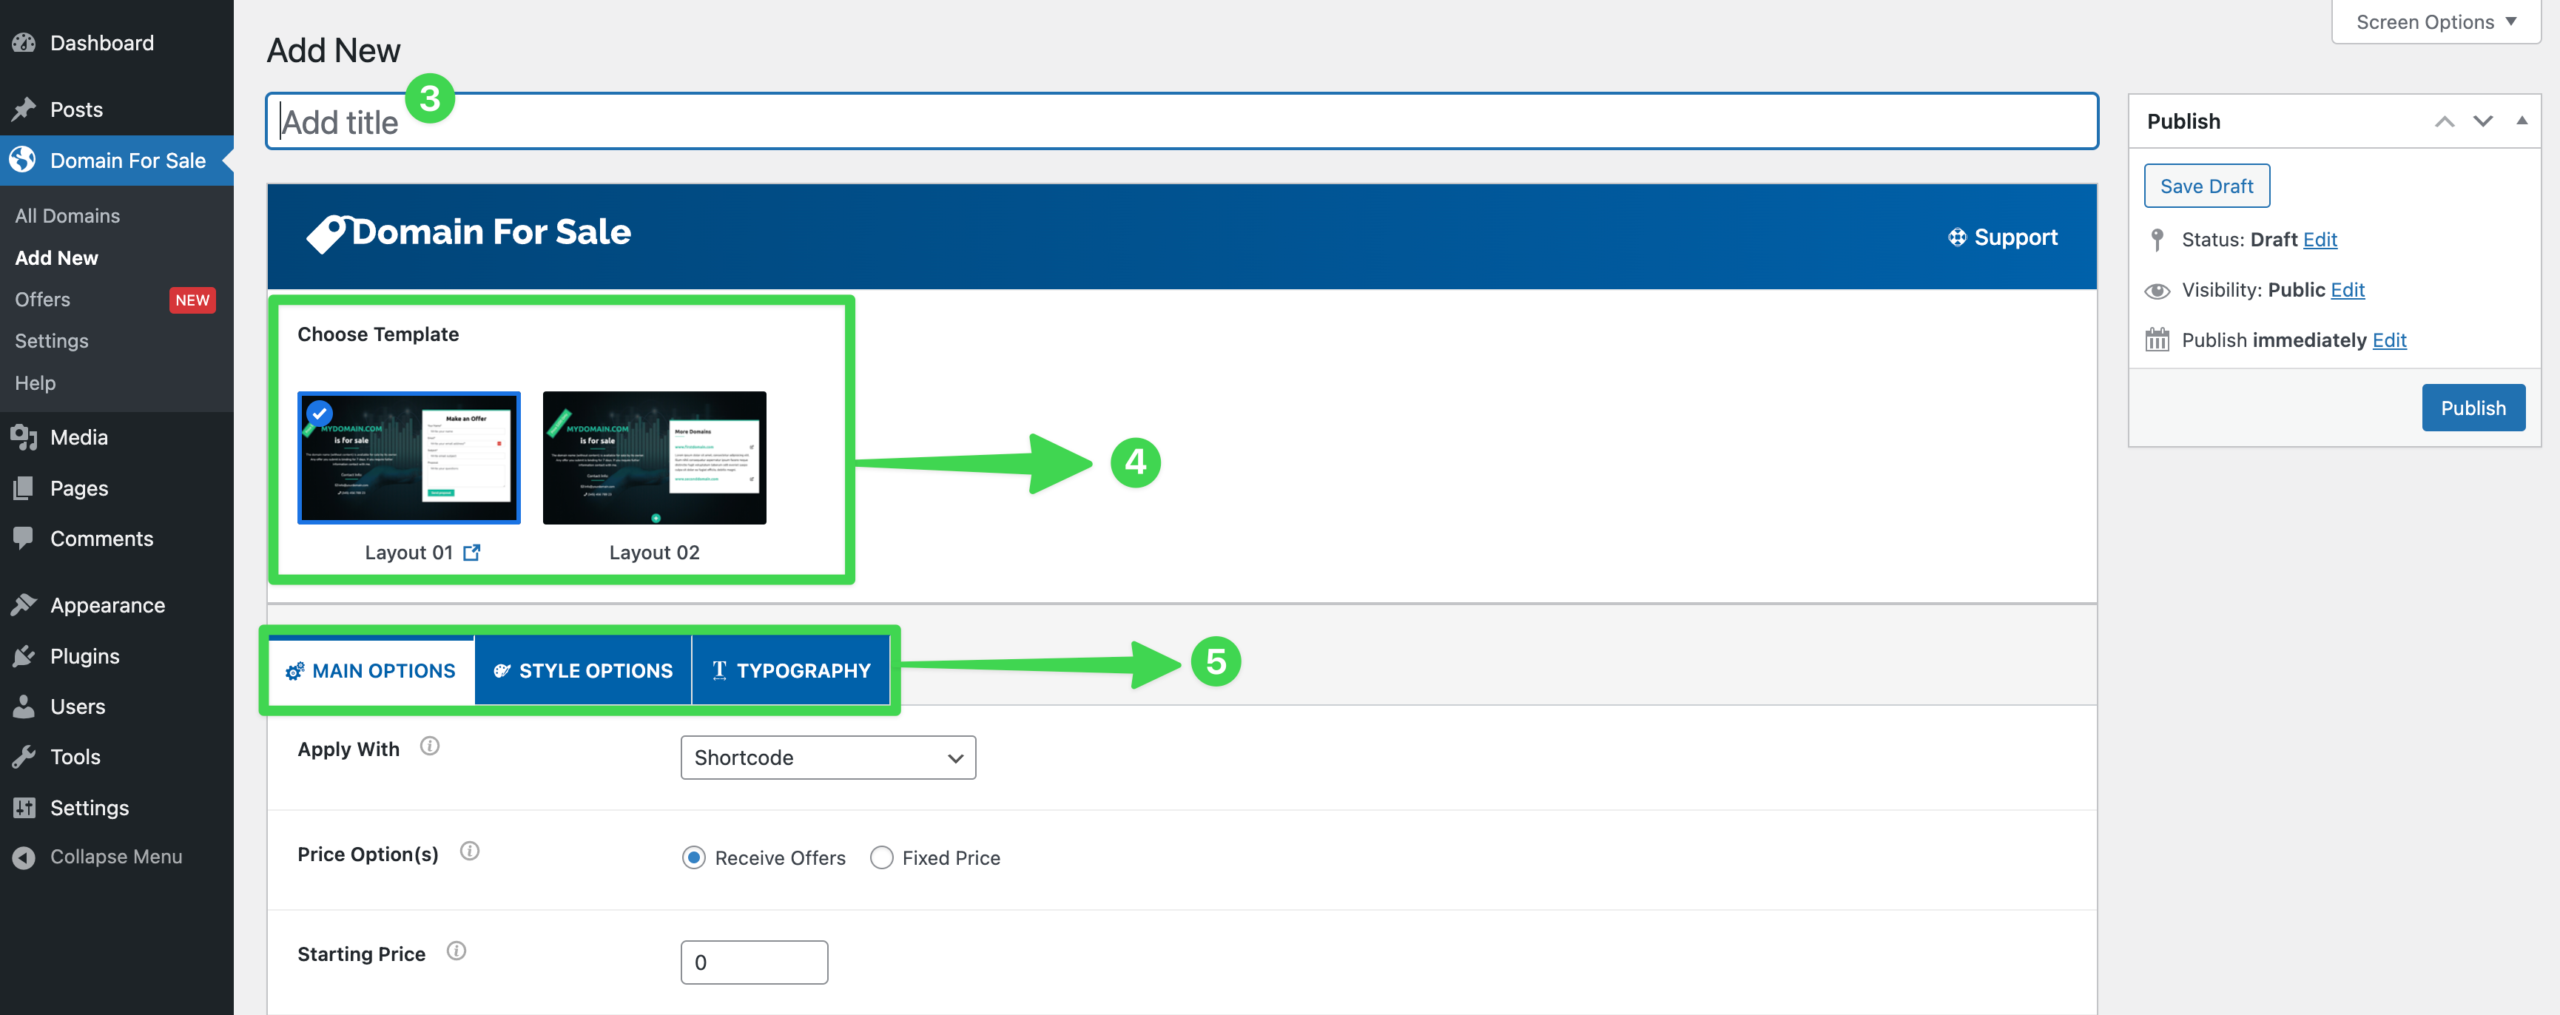The width and height of the screenshot is (2560, 1015).
Task: Switch to the Typography tab
Action: (x=791, y=671)
